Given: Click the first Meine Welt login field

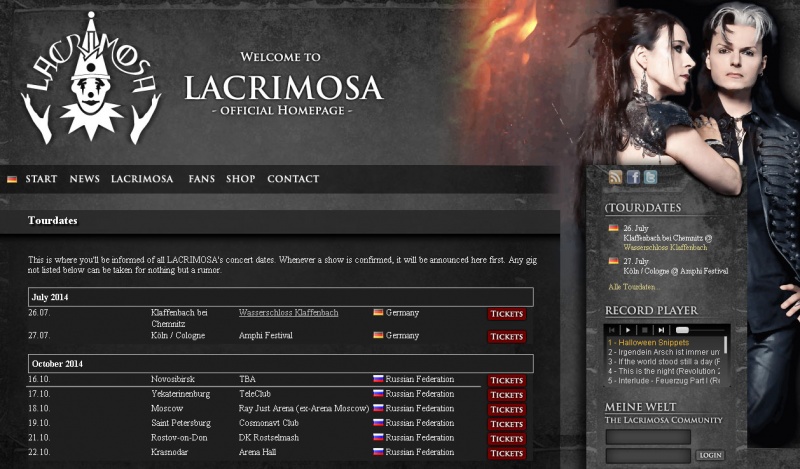Looking at the screenshot, I should (648, 437).
